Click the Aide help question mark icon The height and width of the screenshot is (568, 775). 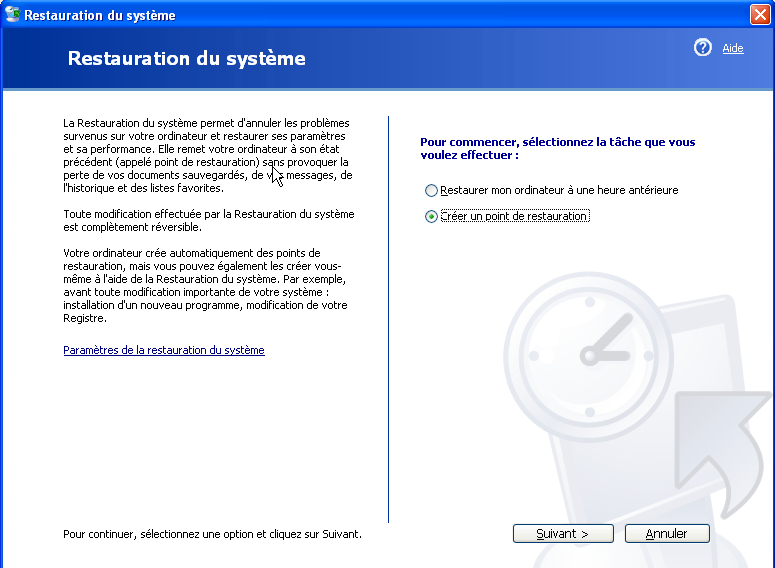point(702,48)
